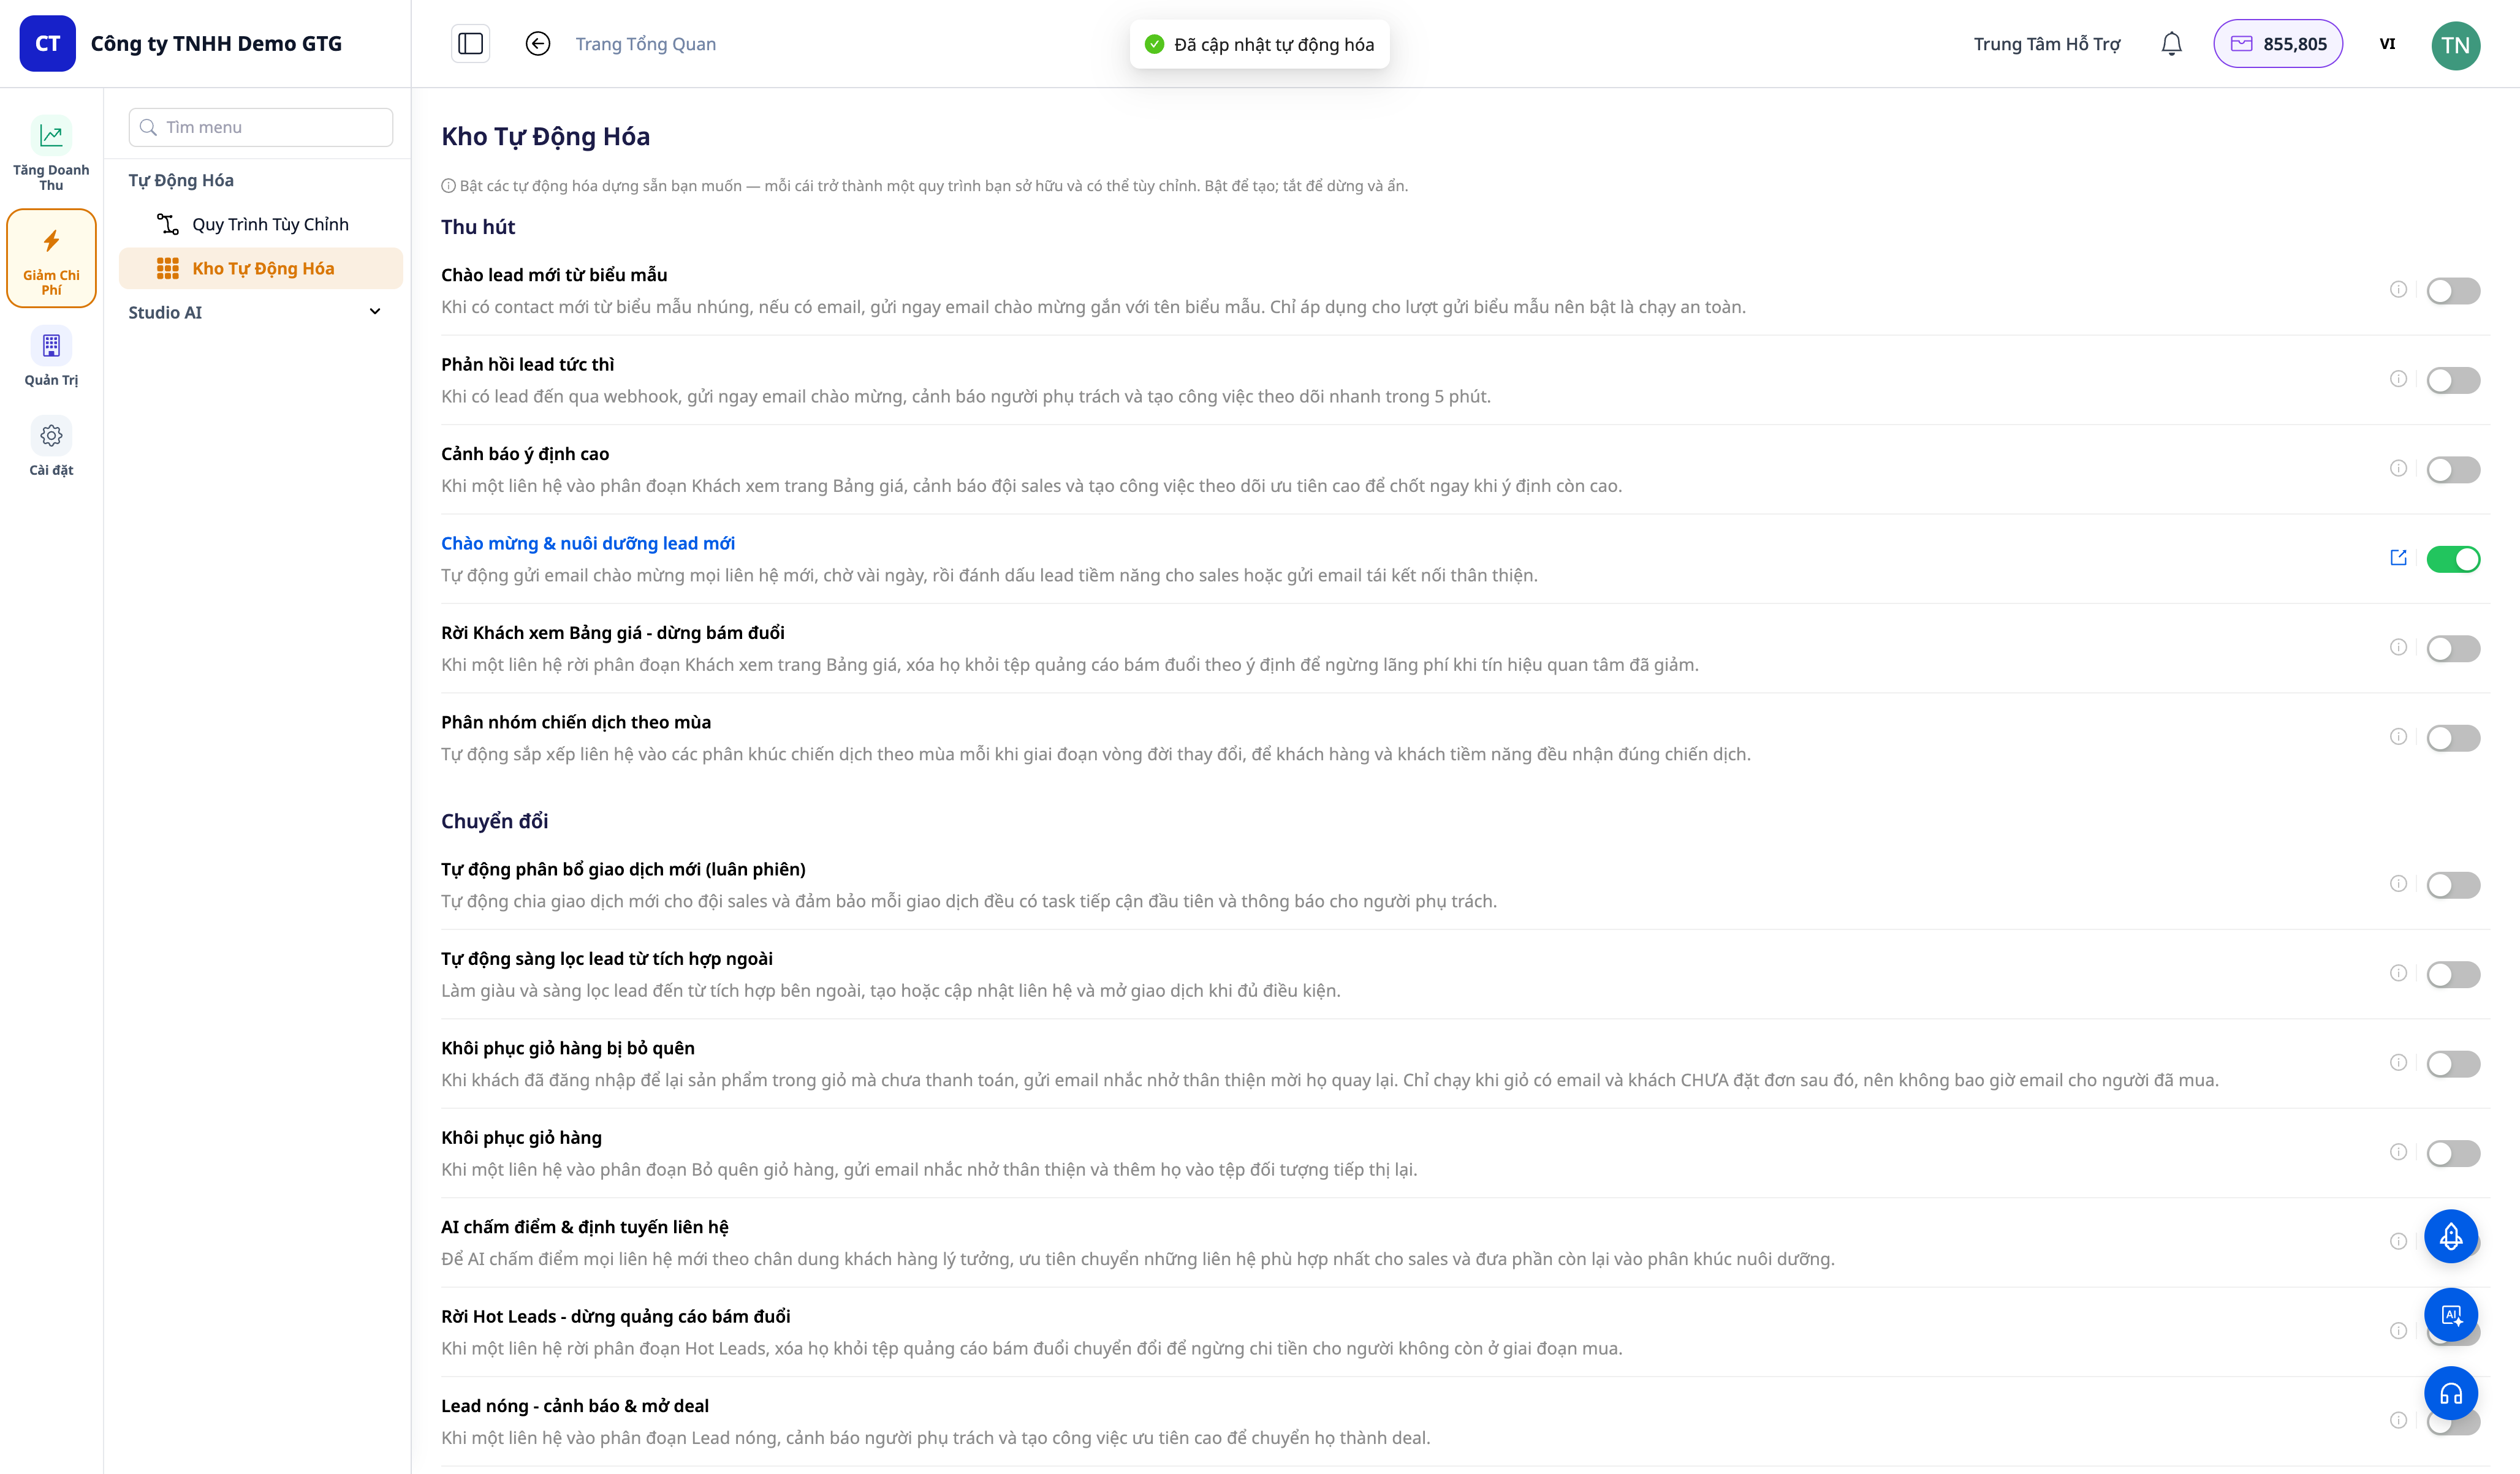Enable Cảnh báo ý định cao toggle
The height and width of the screenshot is (1474, 2520).
tap(2453, 470)
